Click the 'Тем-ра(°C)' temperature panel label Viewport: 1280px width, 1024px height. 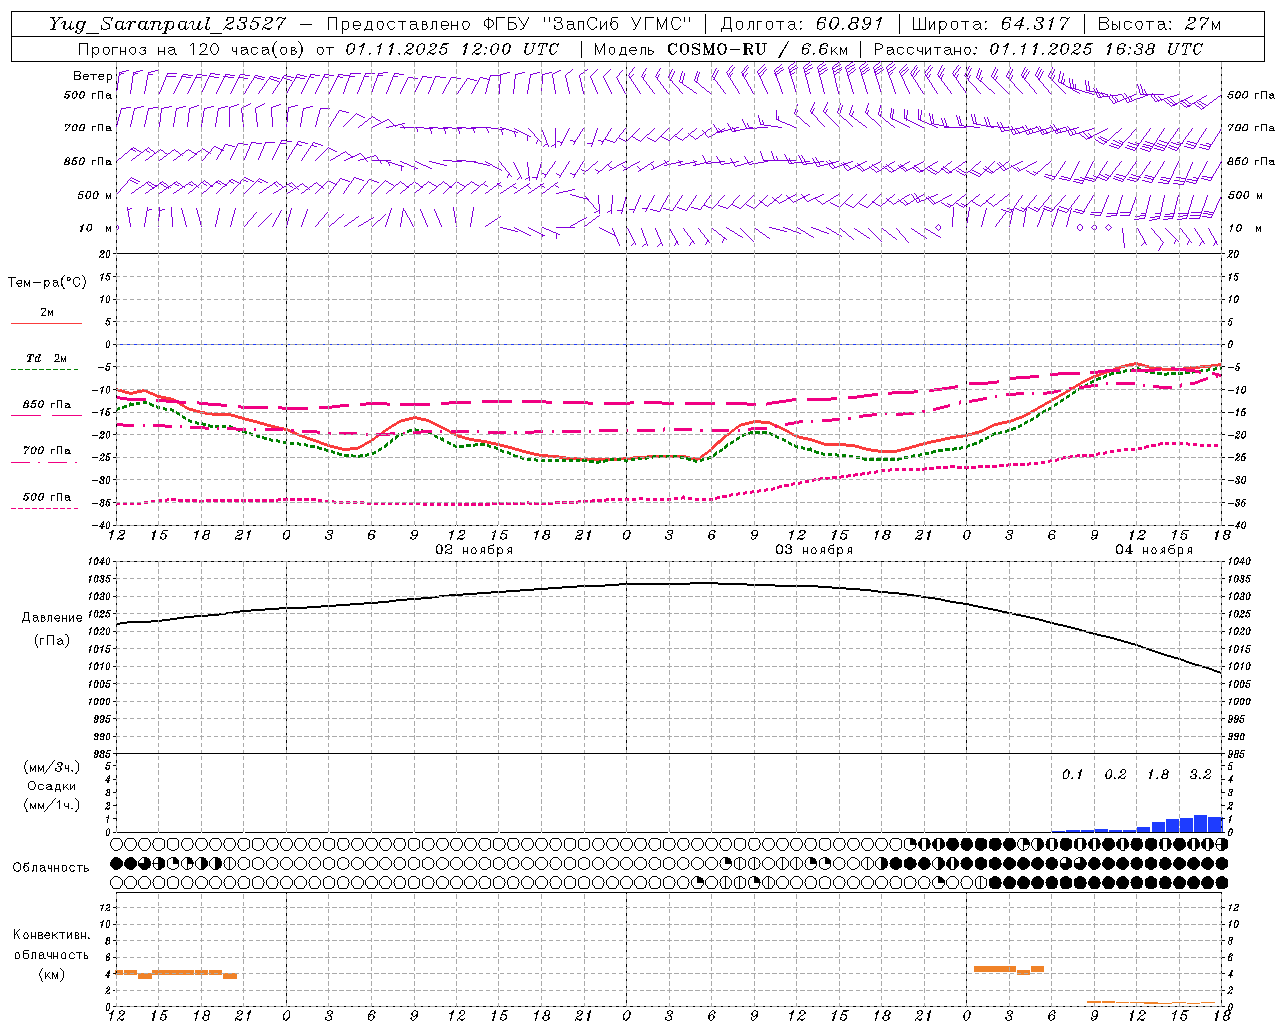(x=47, y=282)
